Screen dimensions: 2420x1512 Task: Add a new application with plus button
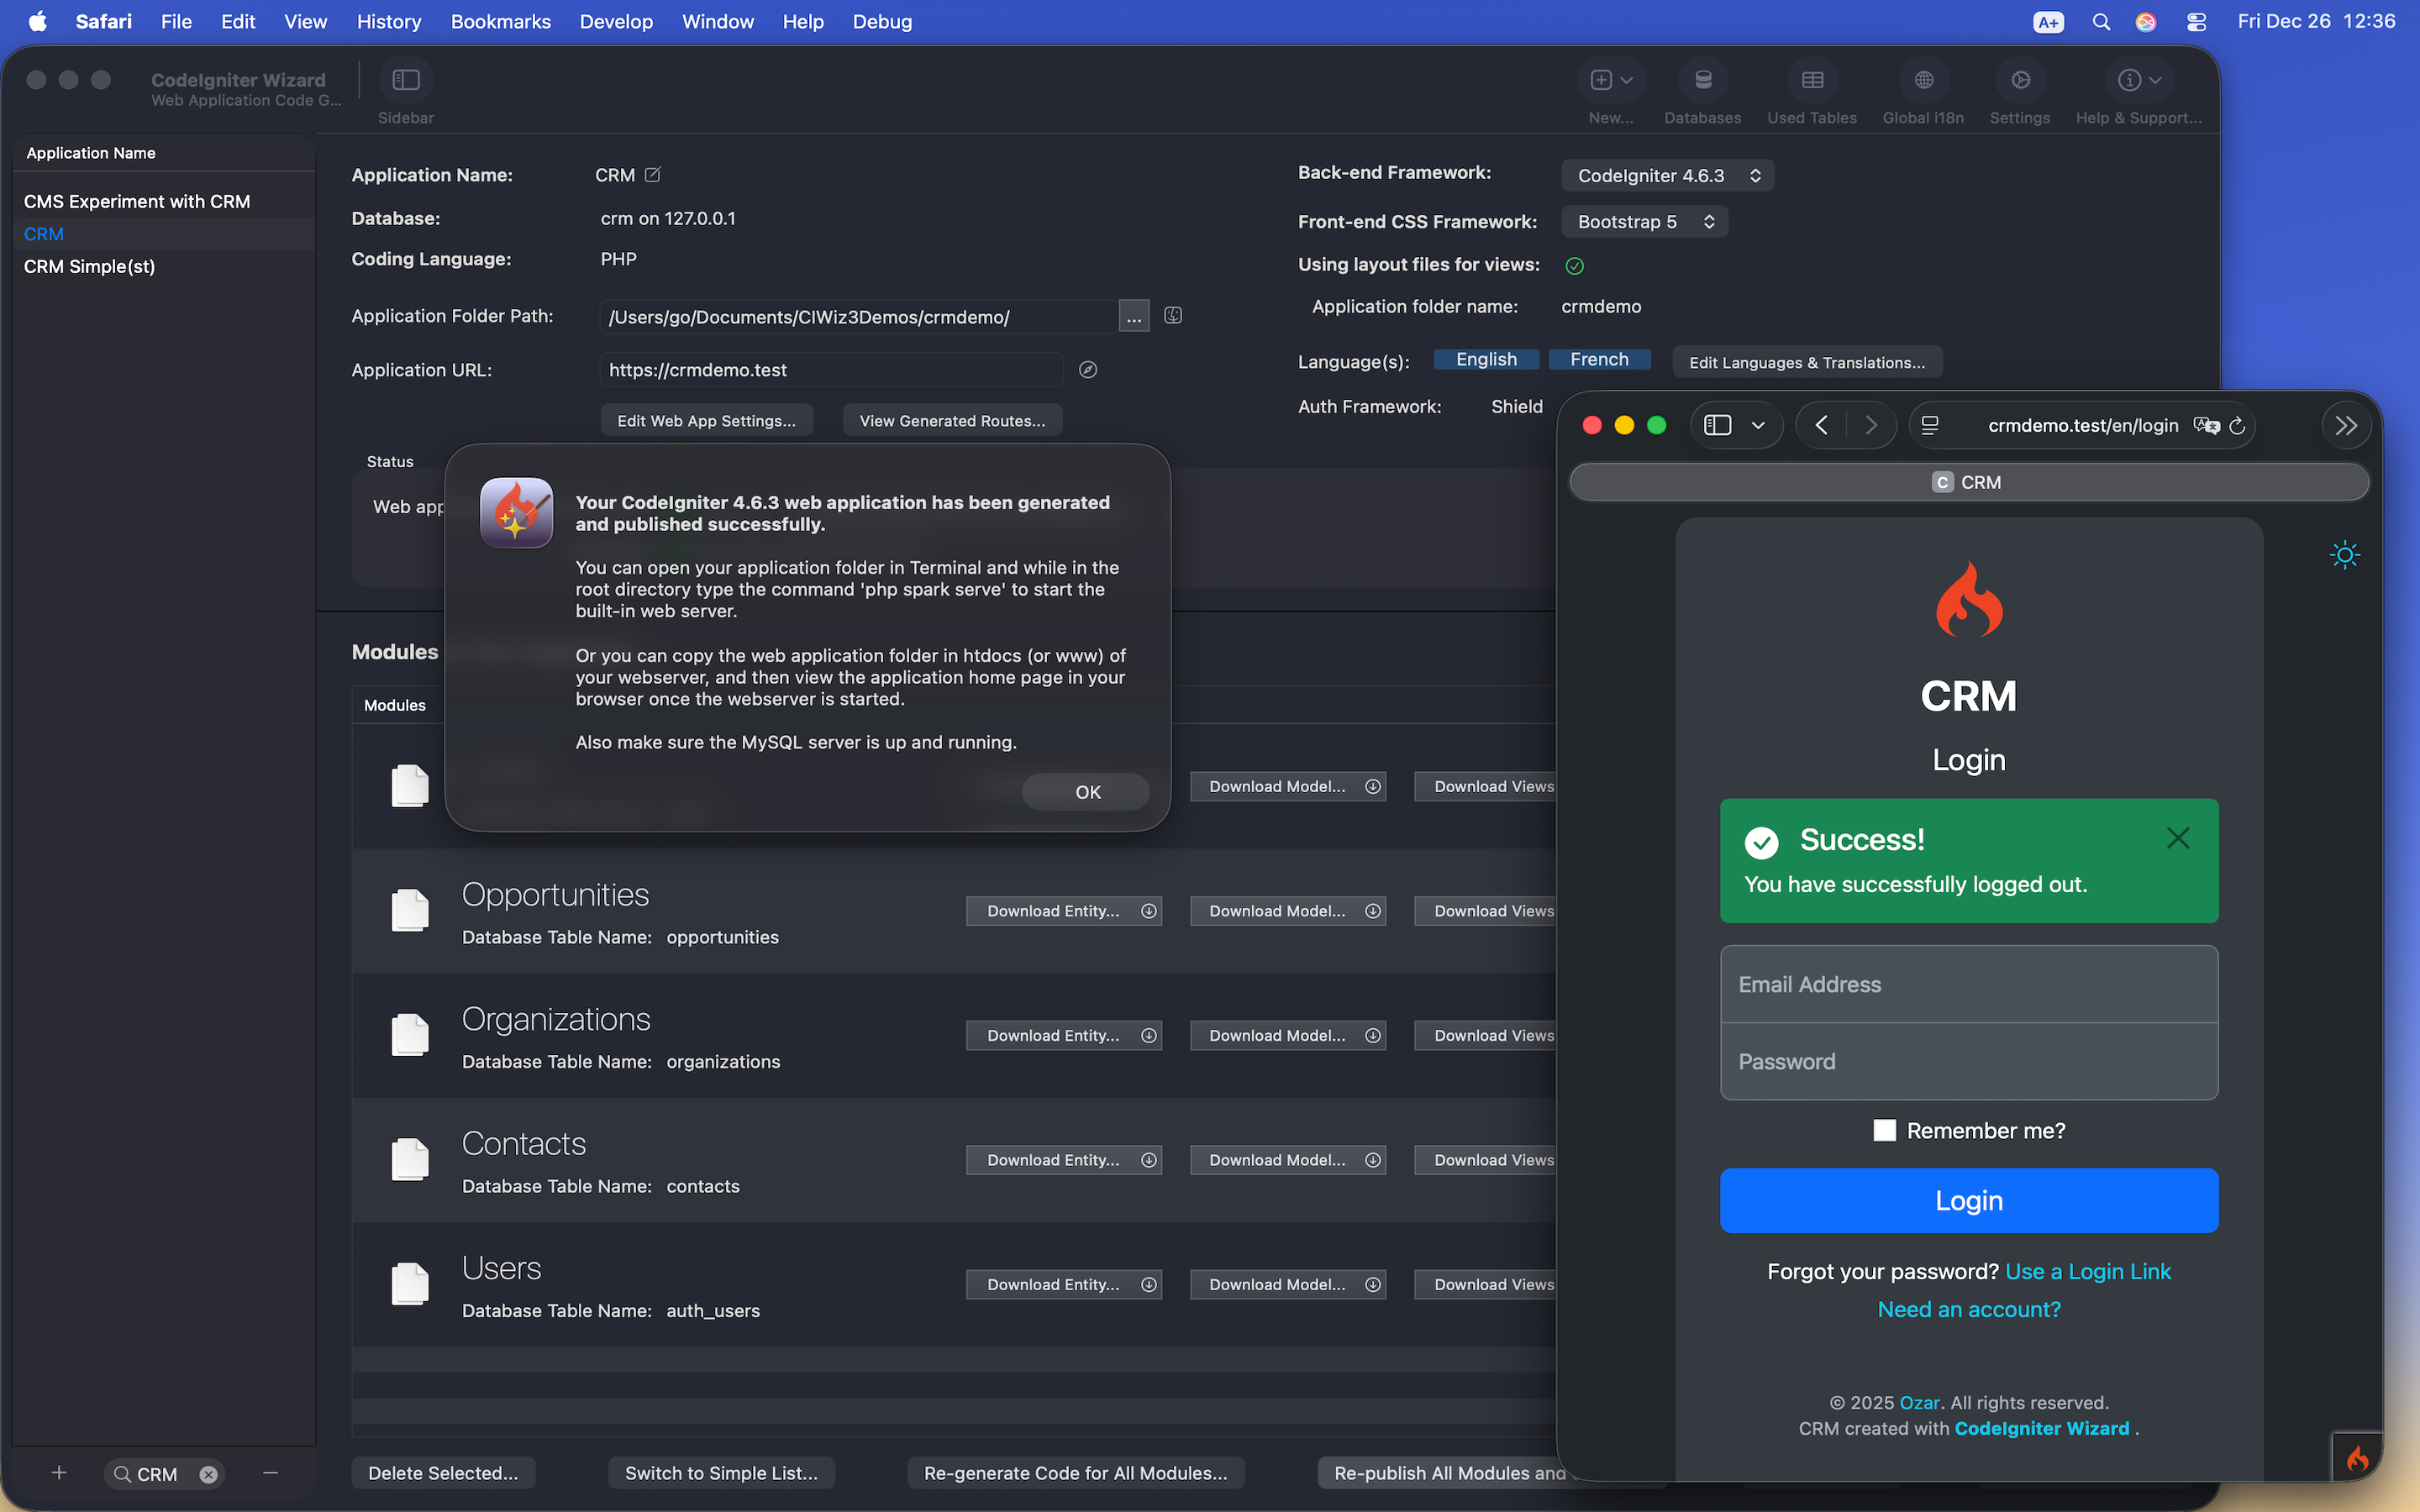[59, 1473]
